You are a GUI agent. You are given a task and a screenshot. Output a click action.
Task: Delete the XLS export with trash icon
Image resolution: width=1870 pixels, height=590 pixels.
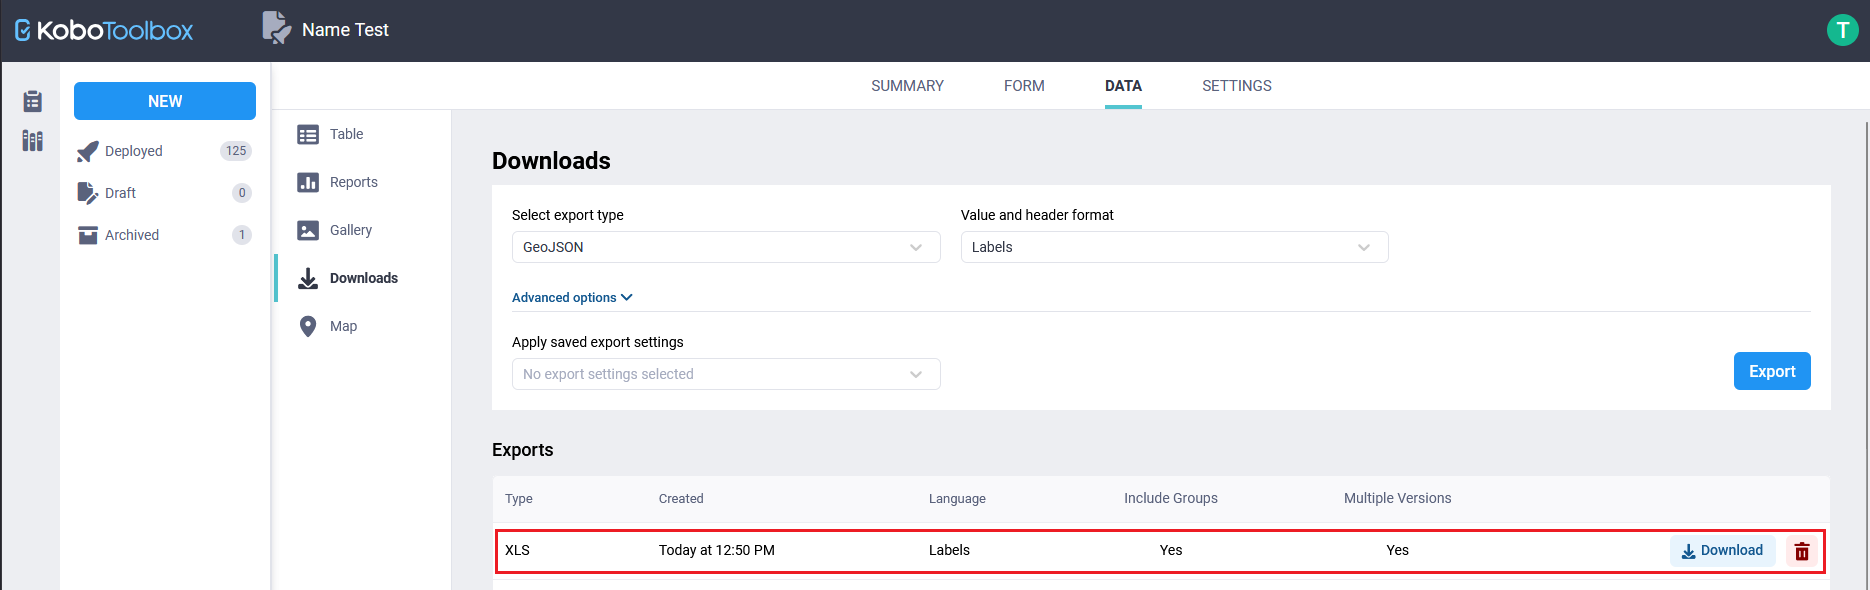point(1801,551)
